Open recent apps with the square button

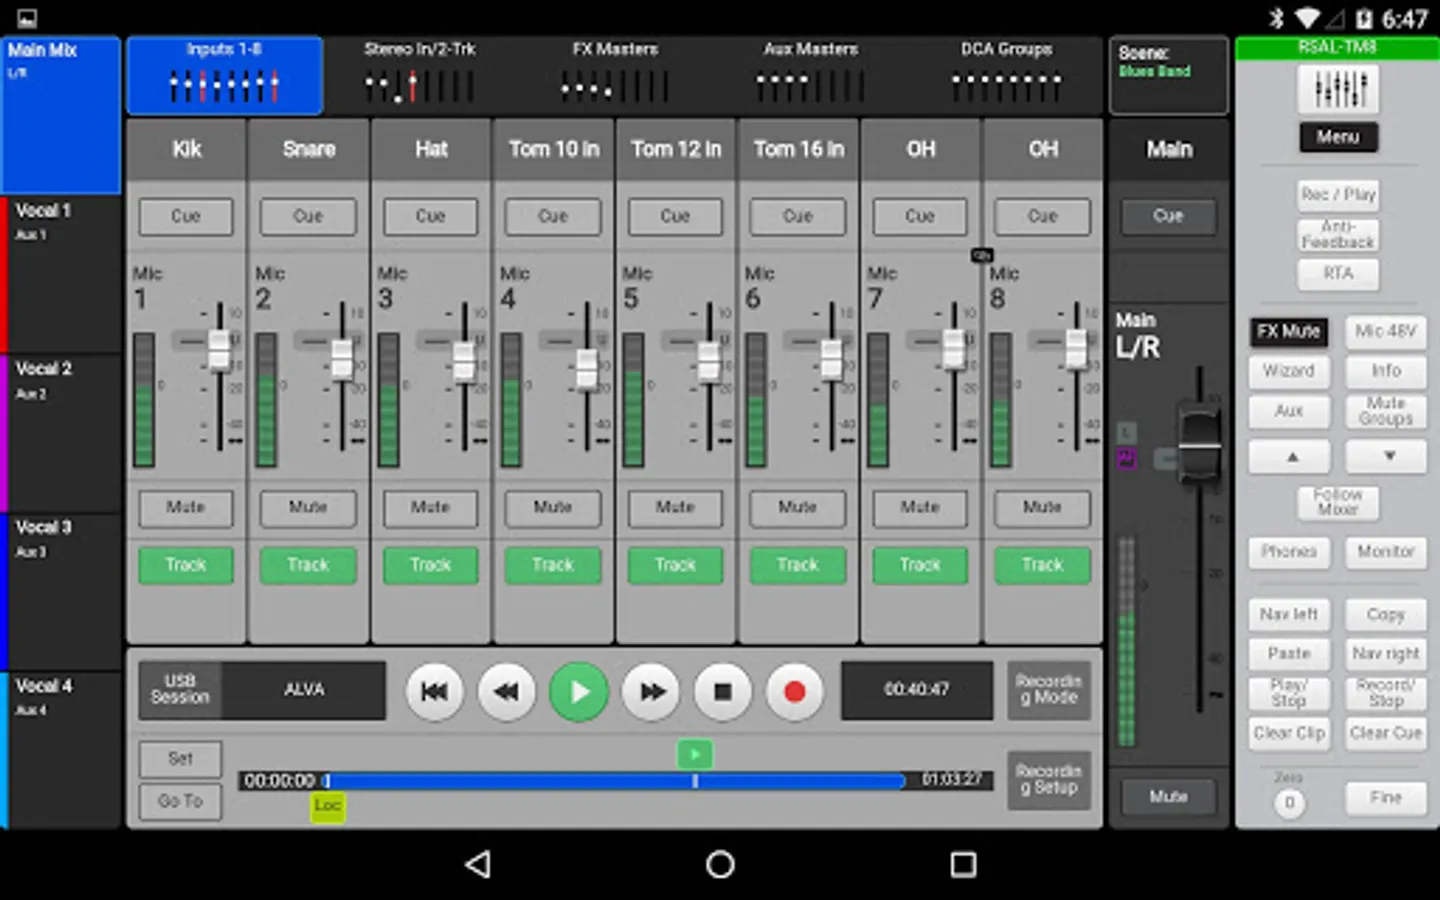(963, 864)
